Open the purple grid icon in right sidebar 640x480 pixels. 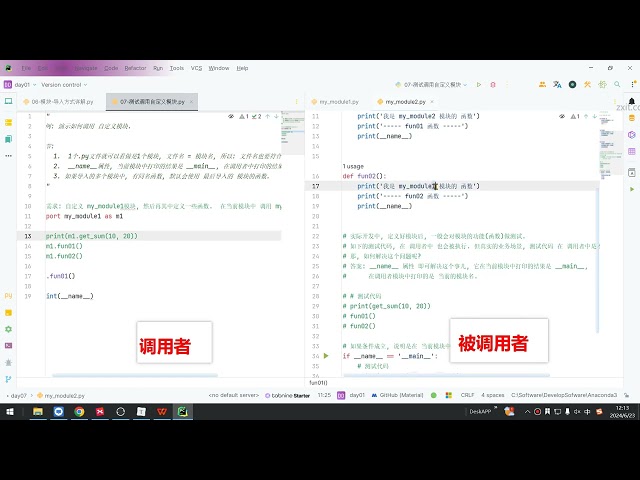pyautogui.click(x=632, y=151)
